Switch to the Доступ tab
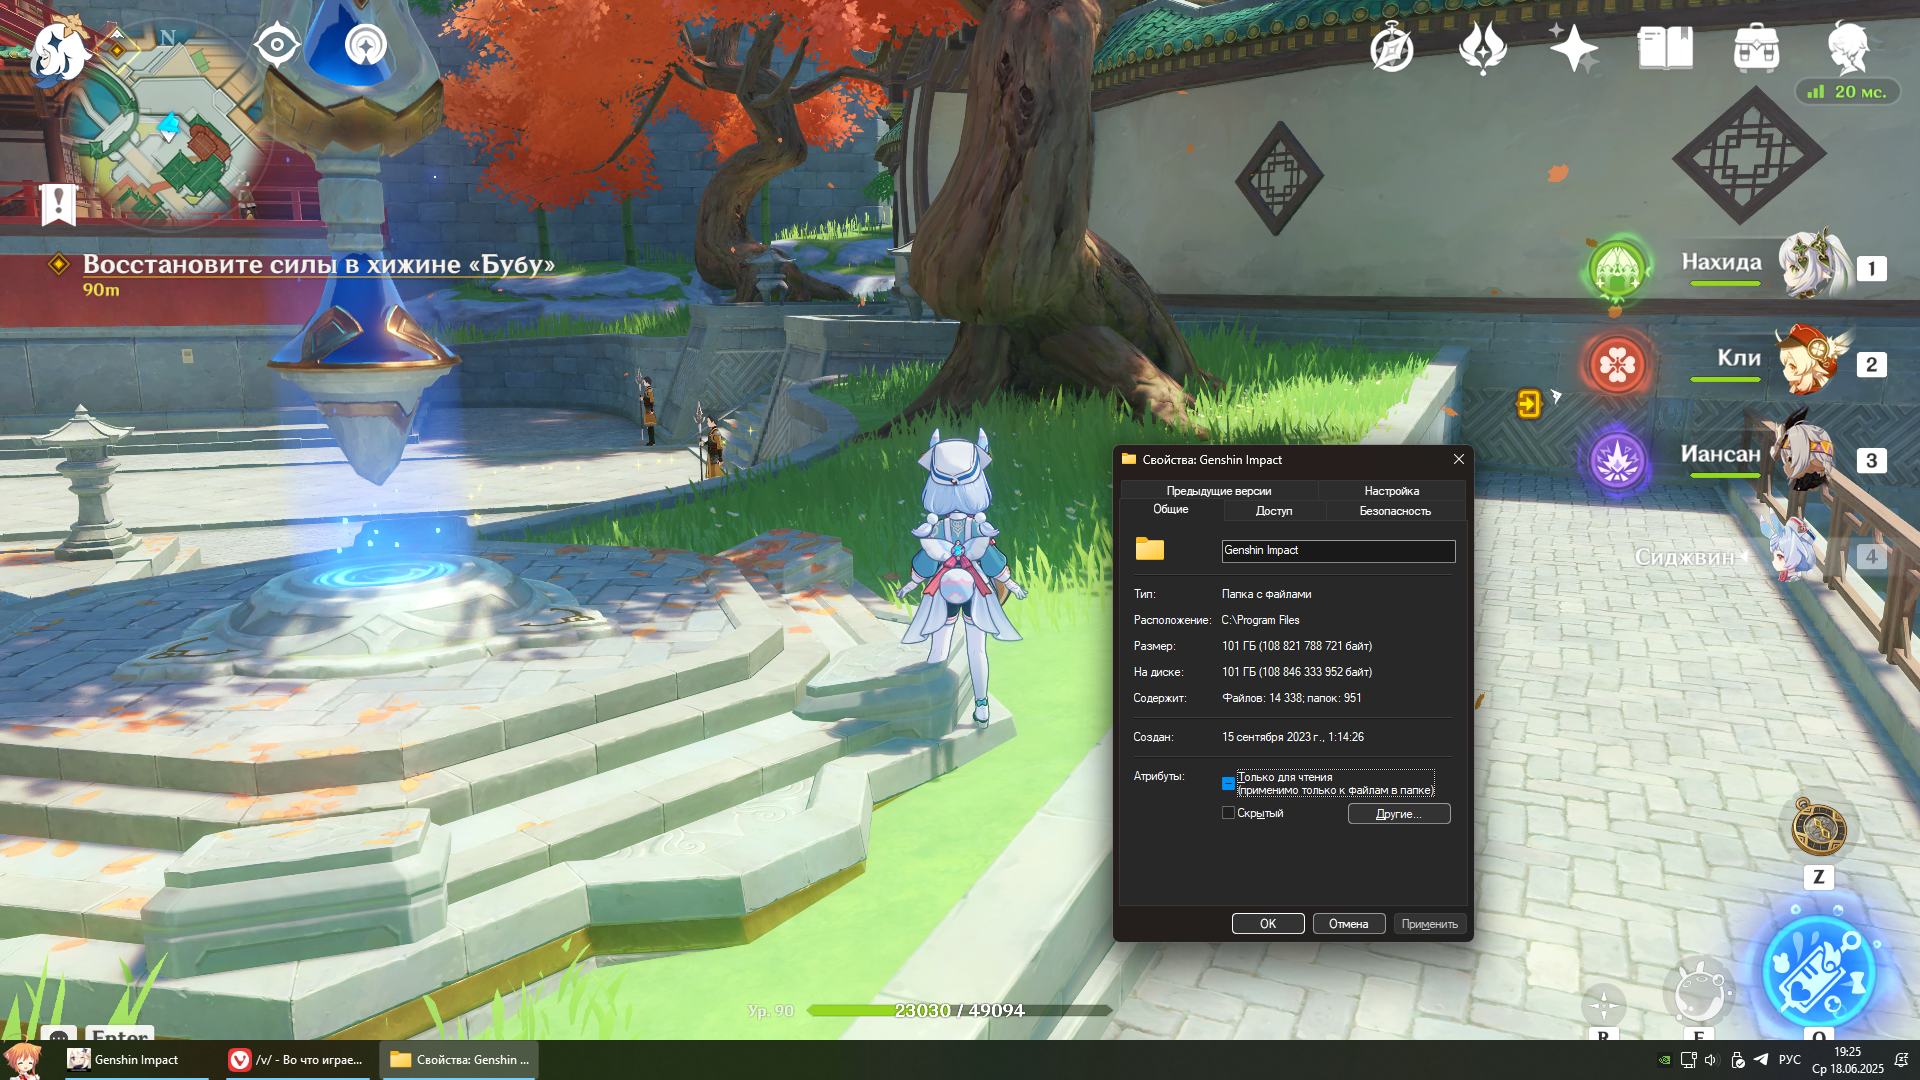Screen dimensions: 1920x1080 (x=1273, y=511)
